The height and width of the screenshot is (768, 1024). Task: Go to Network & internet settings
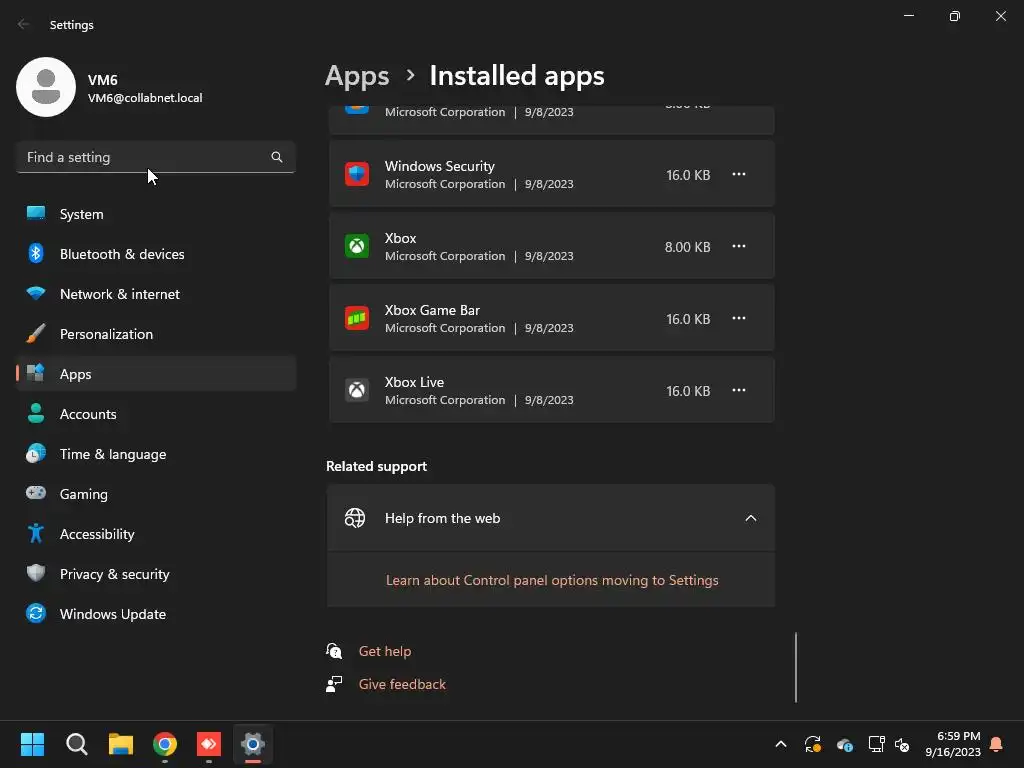[155, 294]
